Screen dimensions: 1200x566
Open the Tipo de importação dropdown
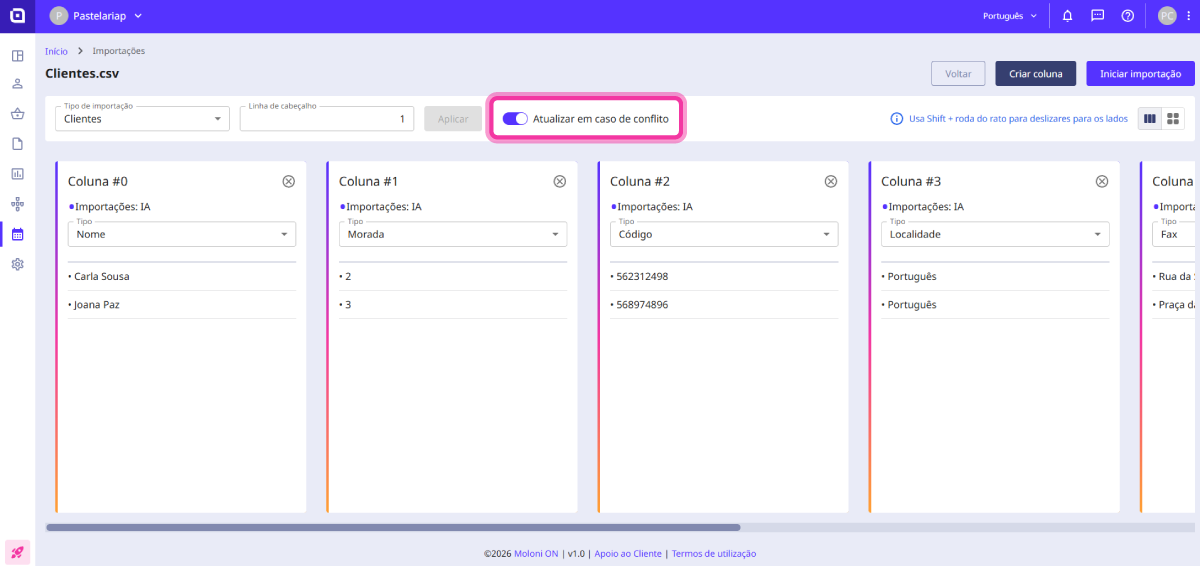point(143,118)
